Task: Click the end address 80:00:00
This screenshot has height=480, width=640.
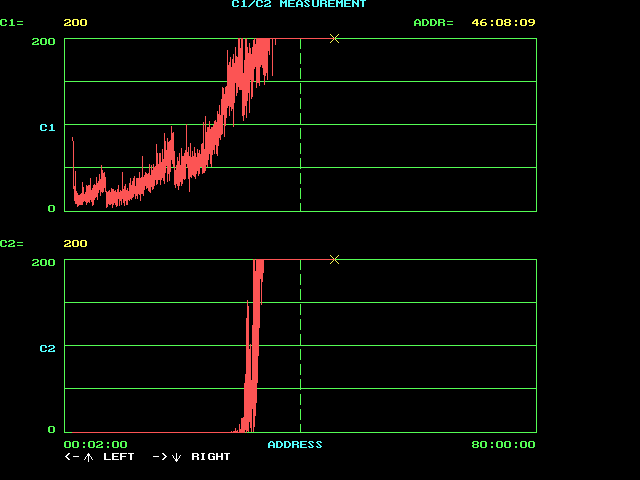Action: (x=503, y=444)
